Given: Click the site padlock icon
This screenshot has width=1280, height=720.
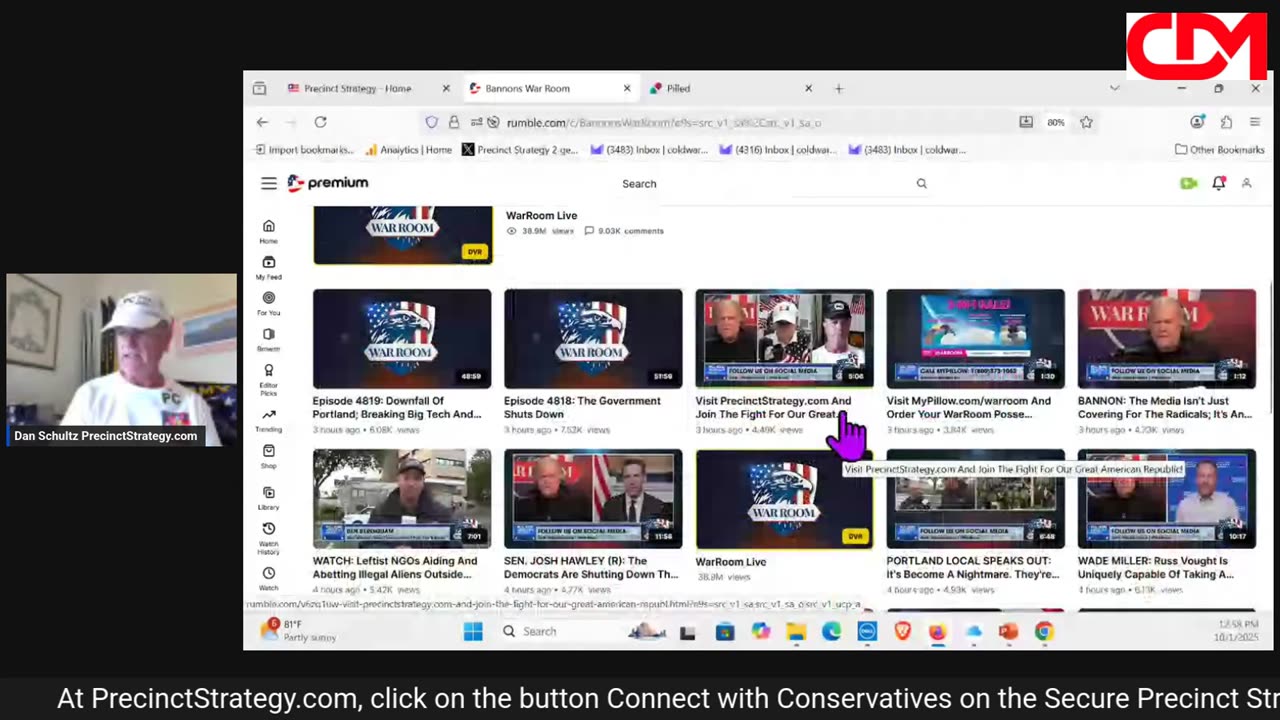Looking at the screenshot, I should tap(453, 122).
